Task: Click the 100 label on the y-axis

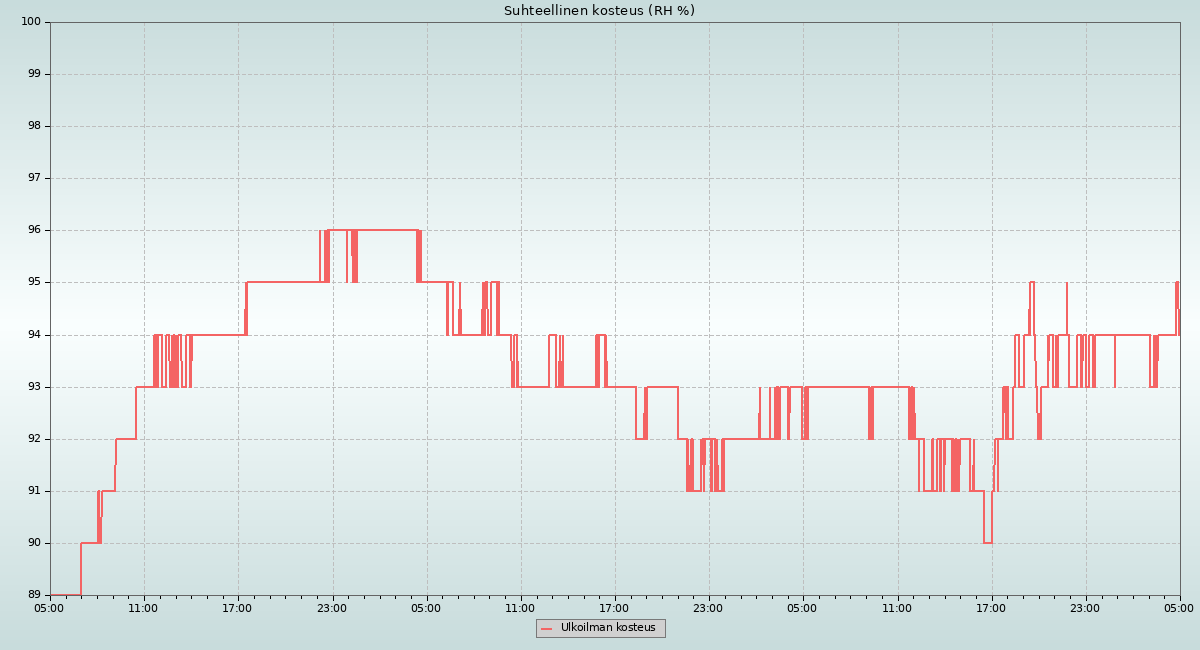Action: click(31, 22)
